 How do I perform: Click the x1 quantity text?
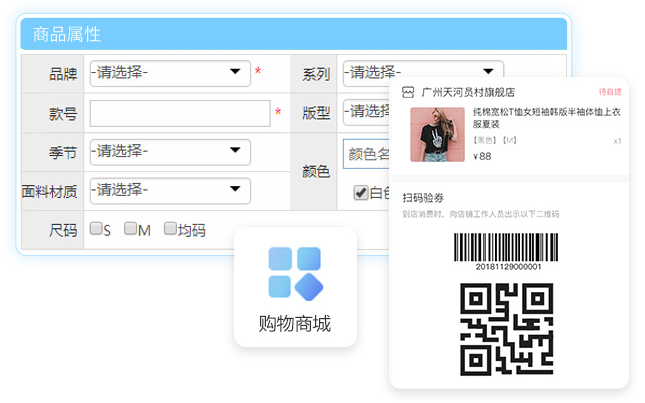click(x=617, y=141)
